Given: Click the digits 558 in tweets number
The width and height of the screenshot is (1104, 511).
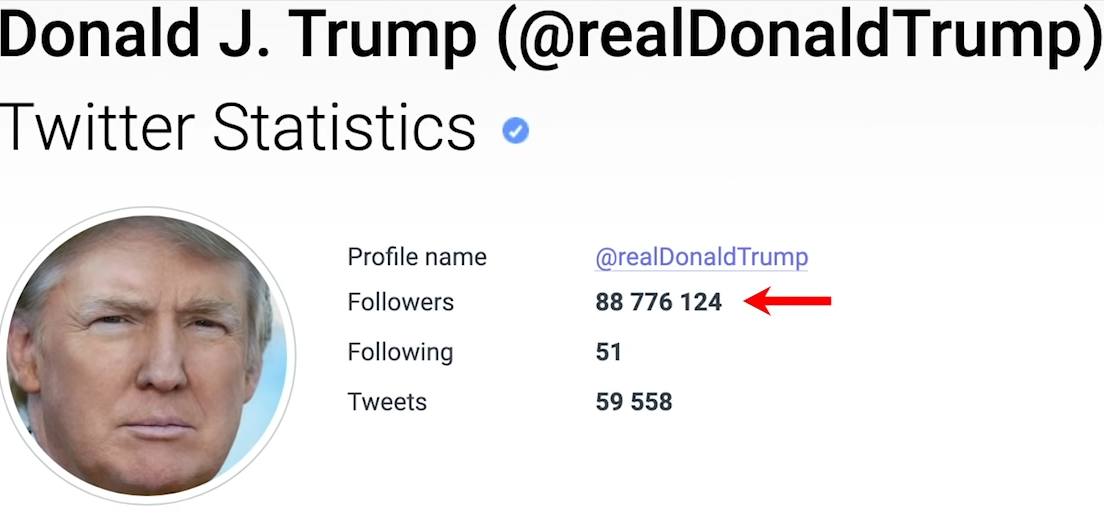Looking at the screenshot, I should pyautogui.click(x=651, y=402).
